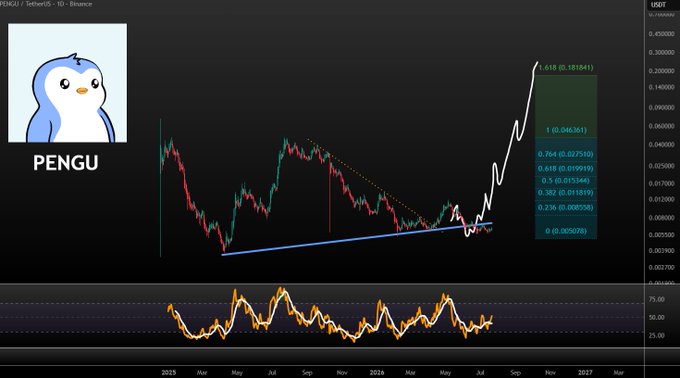Click the PENGU caption under the penguin
This screenshot has width=680, height=378.
[66, 163]
